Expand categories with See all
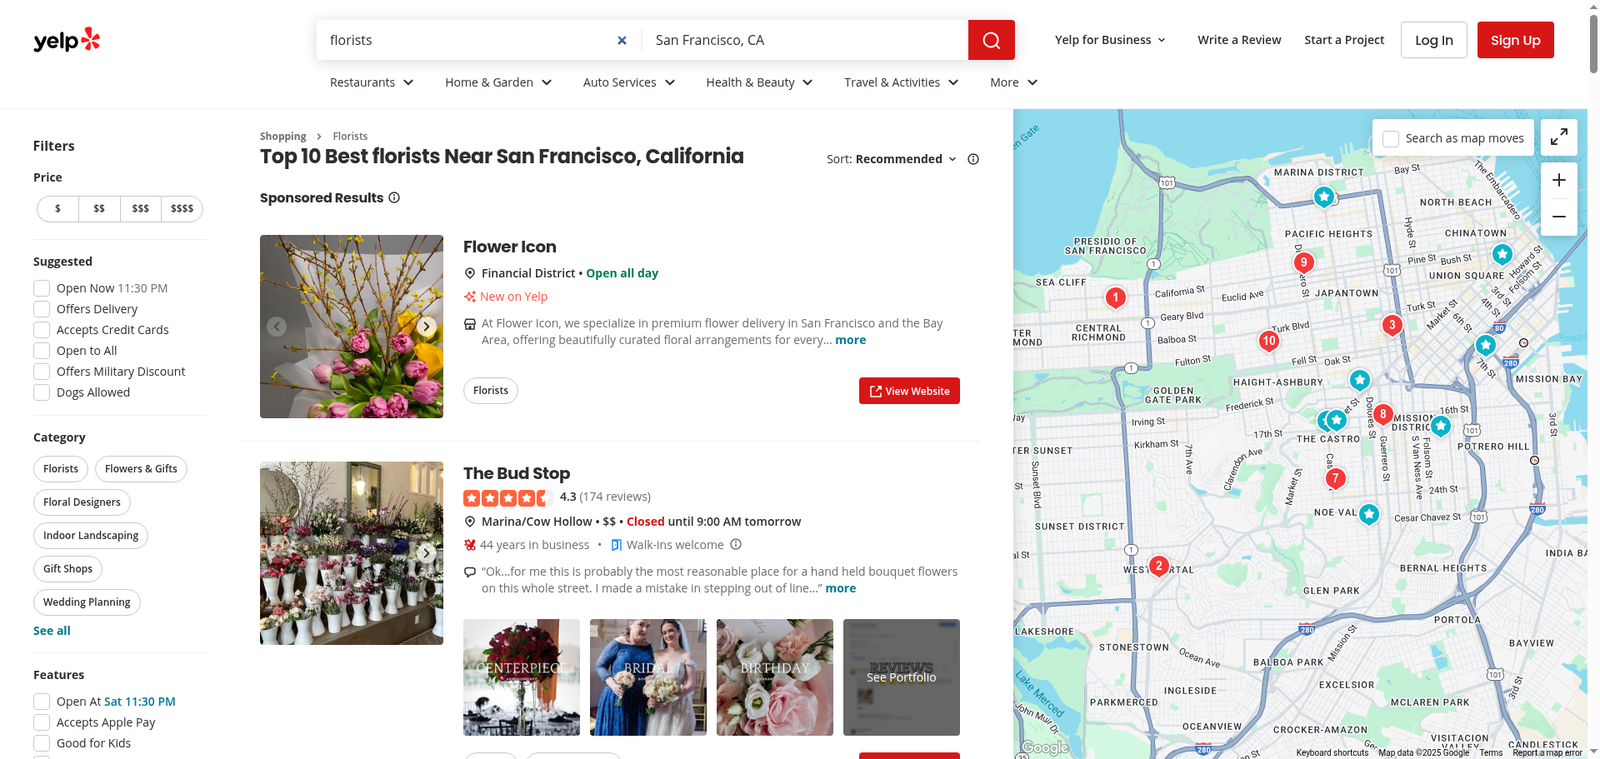 pos(52,631)
